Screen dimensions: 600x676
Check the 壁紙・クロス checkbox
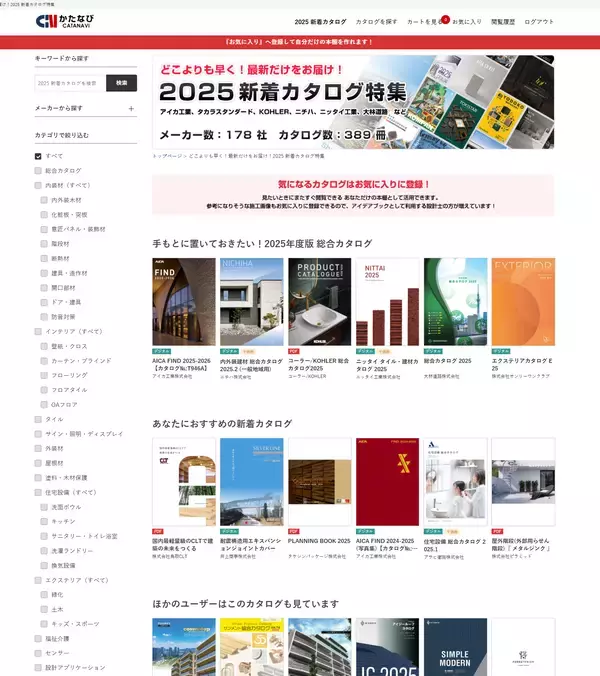pos(44,346)
